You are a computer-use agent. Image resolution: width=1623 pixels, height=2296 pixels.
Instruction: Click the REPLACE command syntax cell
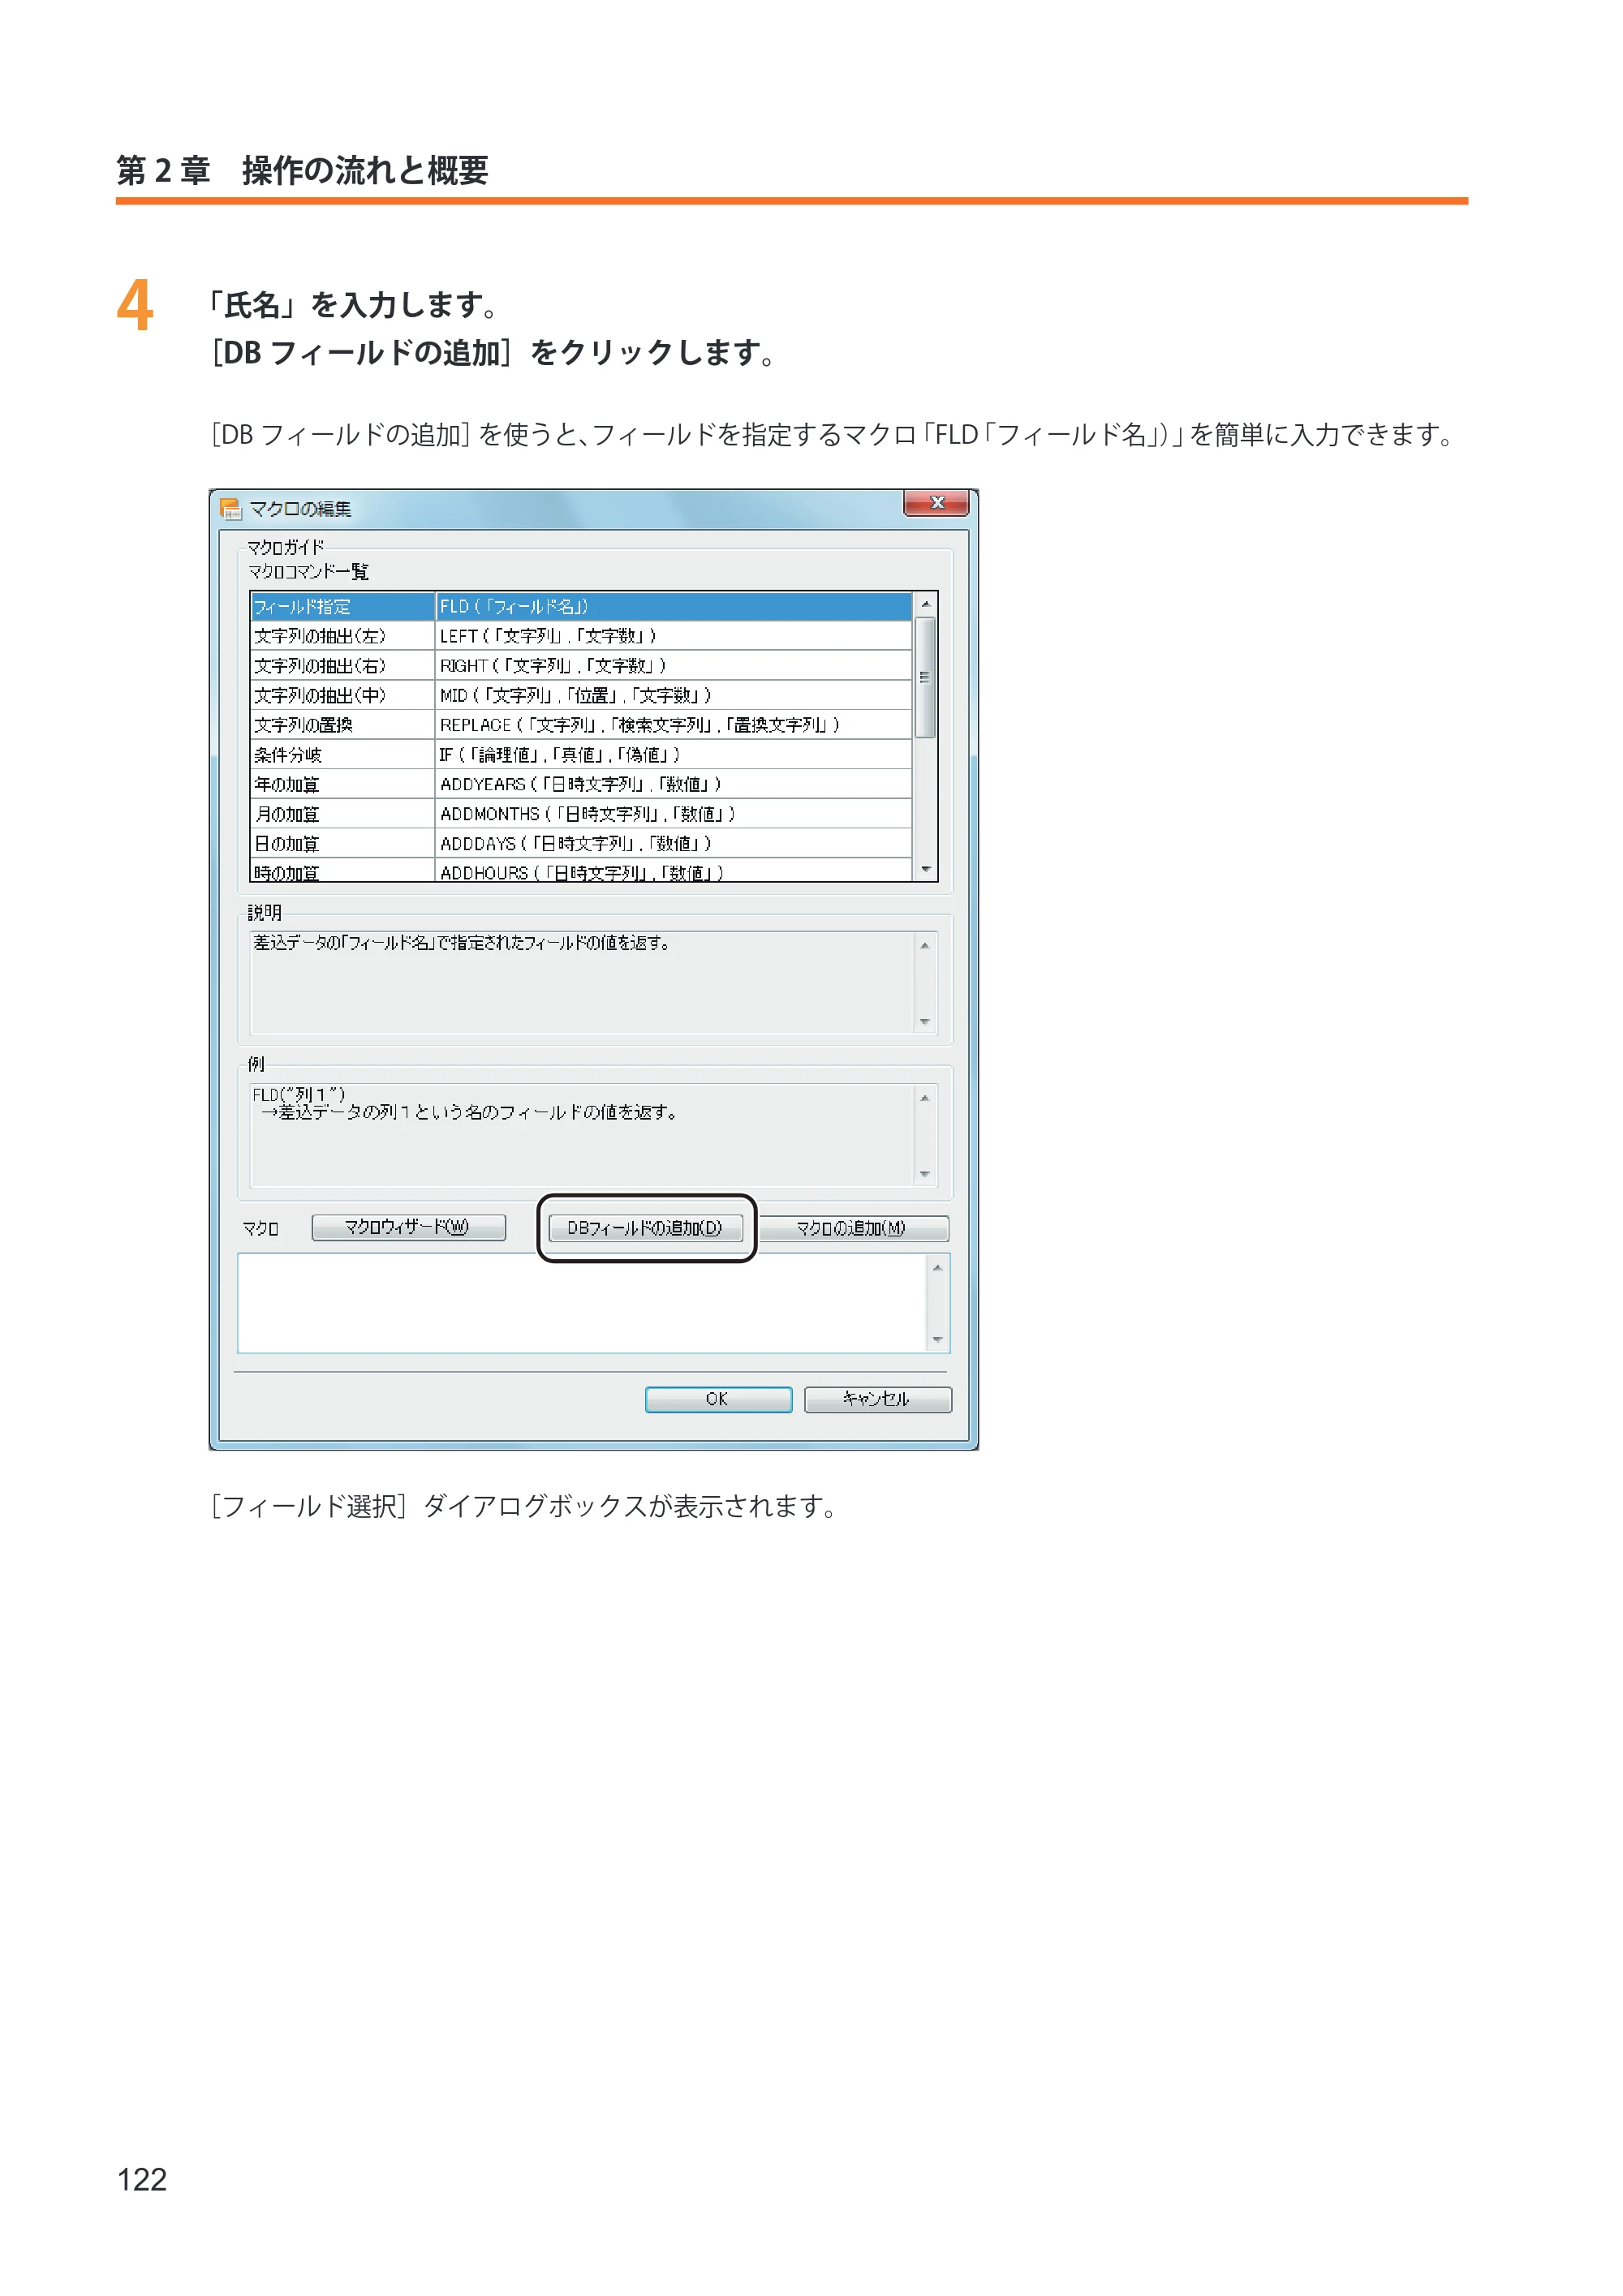pos(673,725)
